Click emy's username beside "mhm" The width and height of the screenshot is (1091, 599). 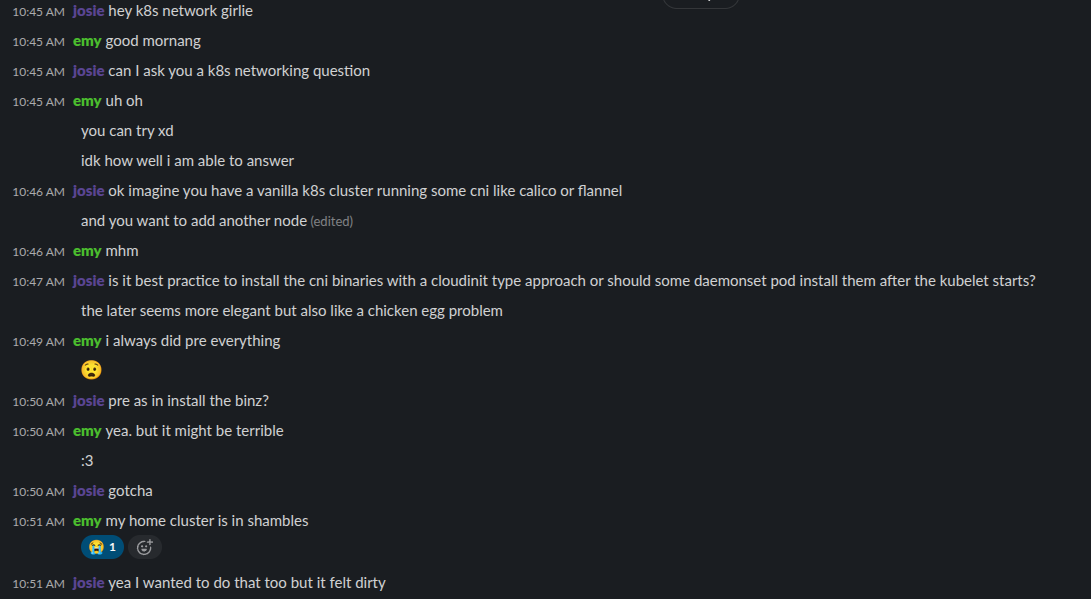click(87, 251)
